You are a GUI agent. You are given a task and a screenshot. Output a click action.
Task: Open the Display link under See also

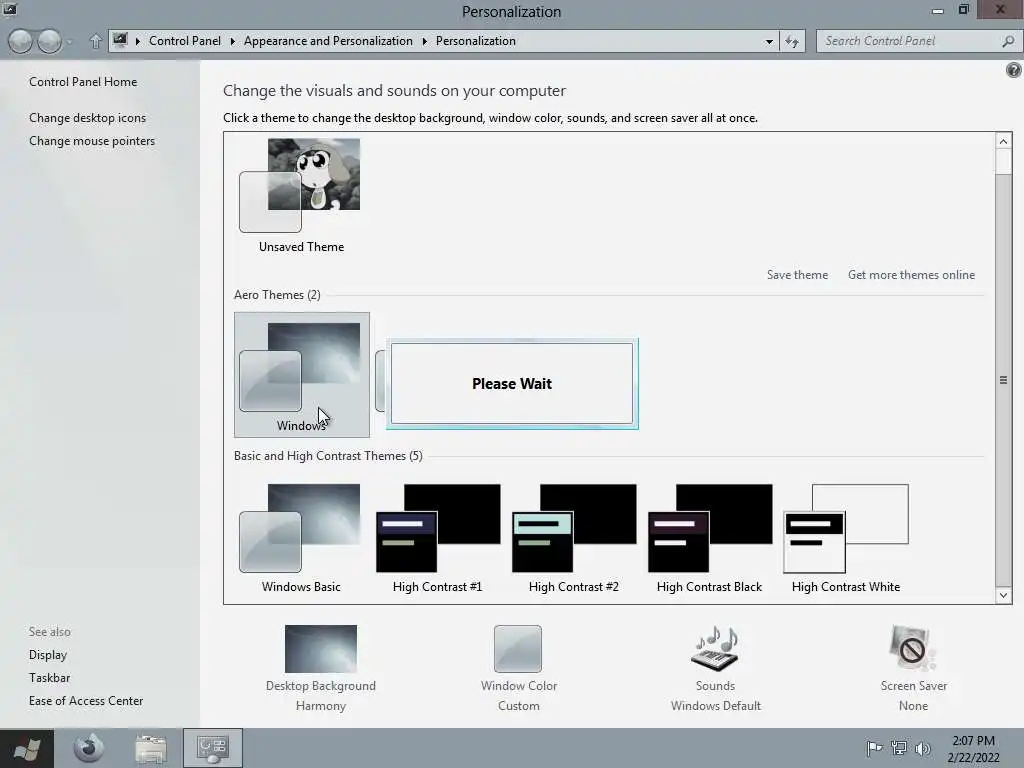pos(48,654)
